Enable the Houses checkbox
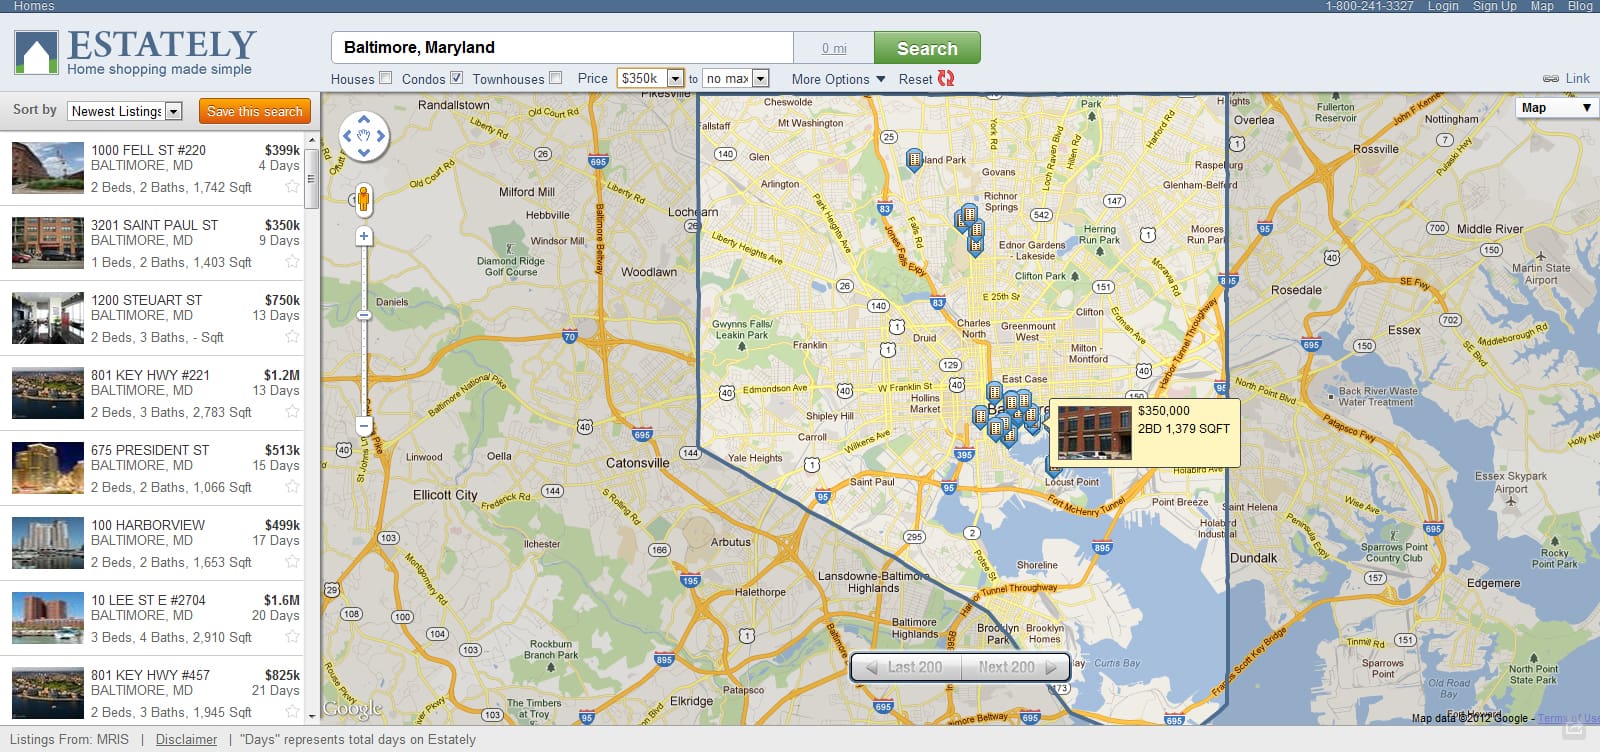Image resolution: width=1600 pixels, height=752 pixels. coord(385,78)
